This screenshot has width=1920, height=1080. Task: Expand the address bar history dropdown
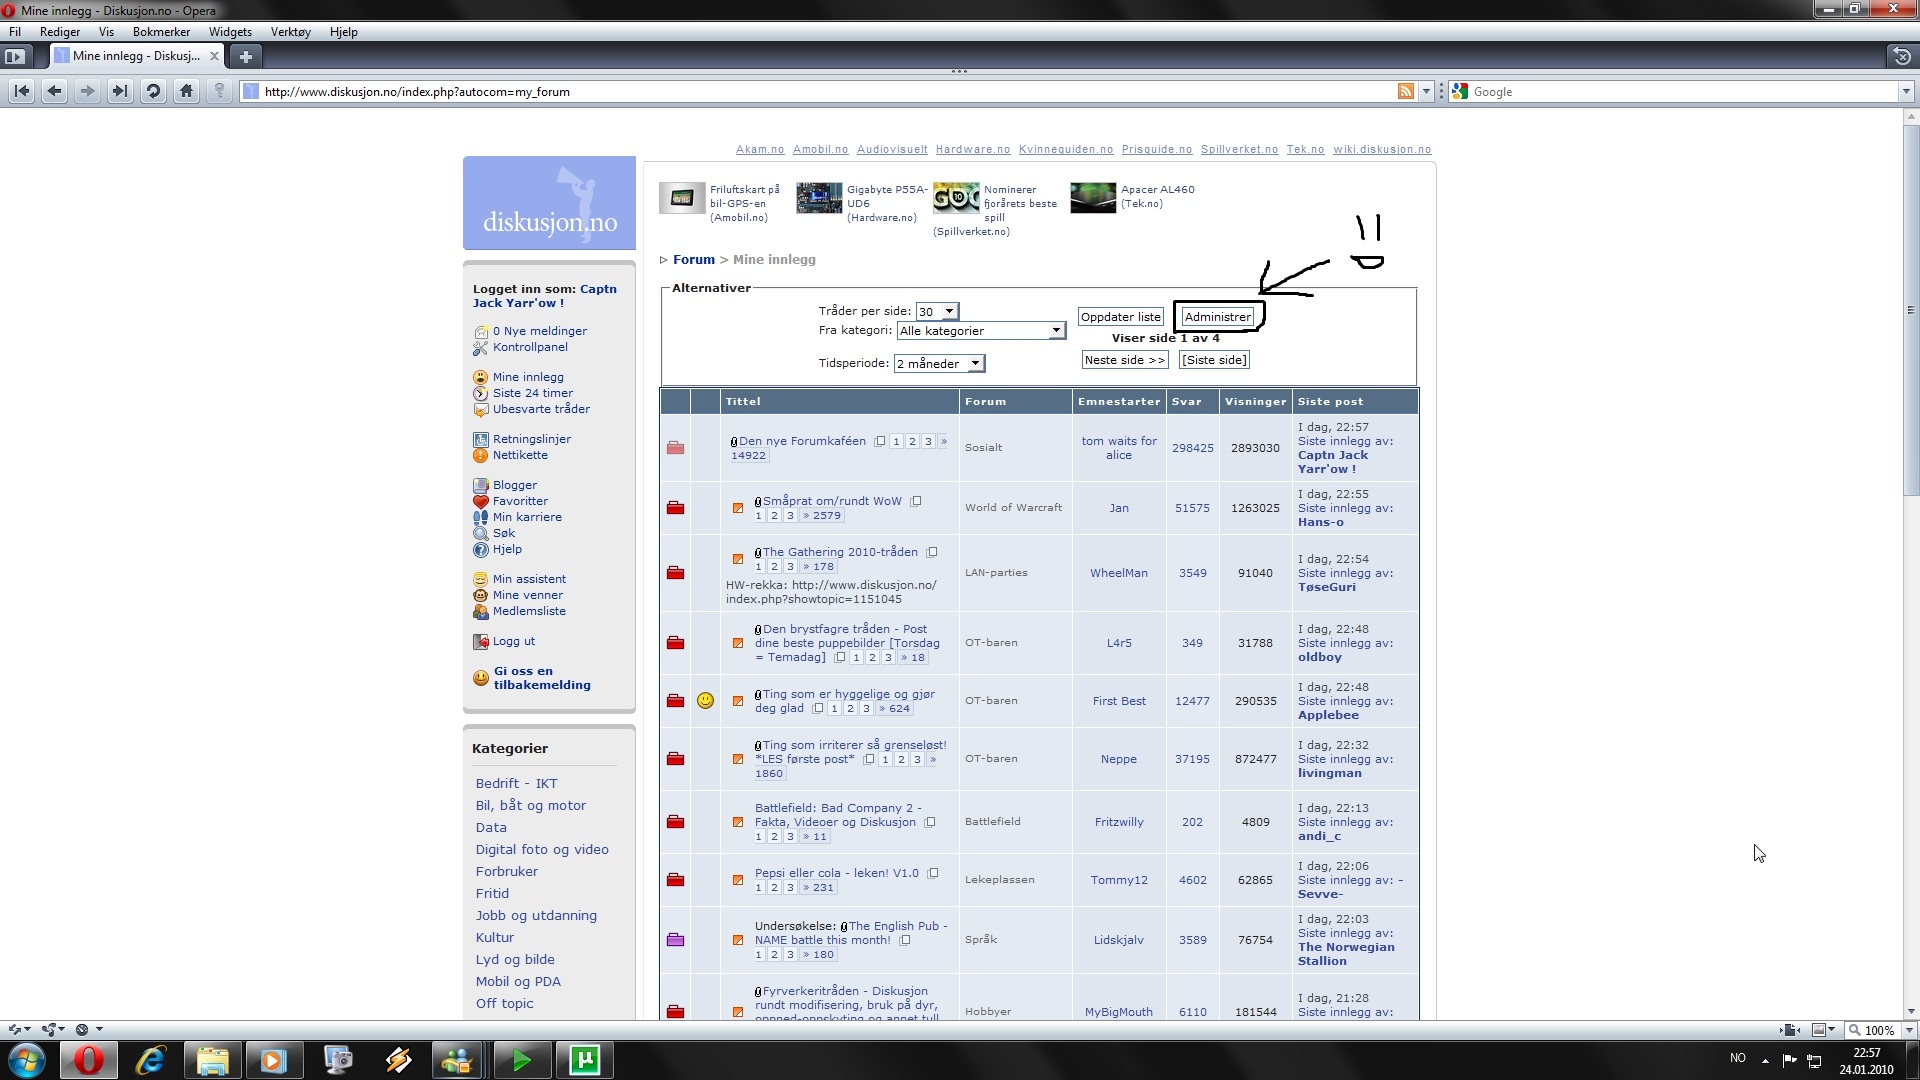tap(1427, 91)
